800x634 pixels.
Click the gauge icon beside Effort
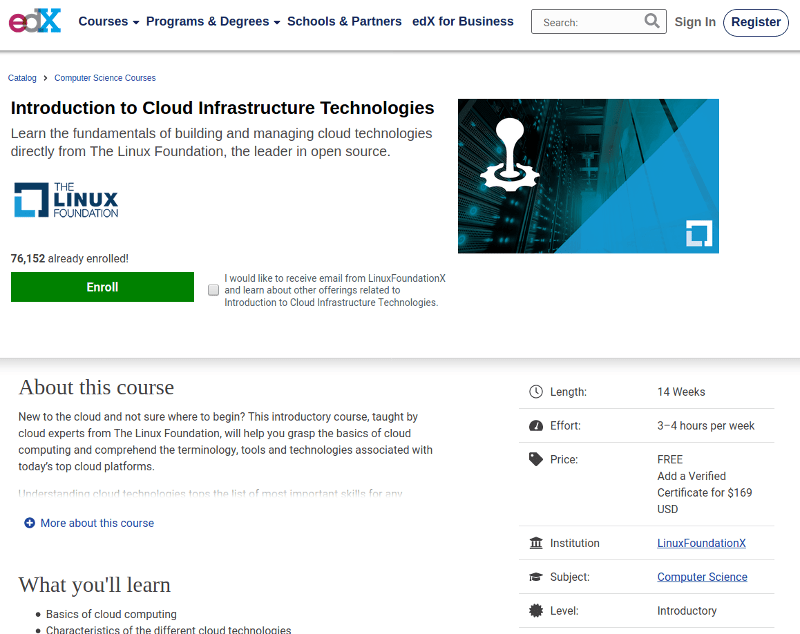click(x=536, y=425)
